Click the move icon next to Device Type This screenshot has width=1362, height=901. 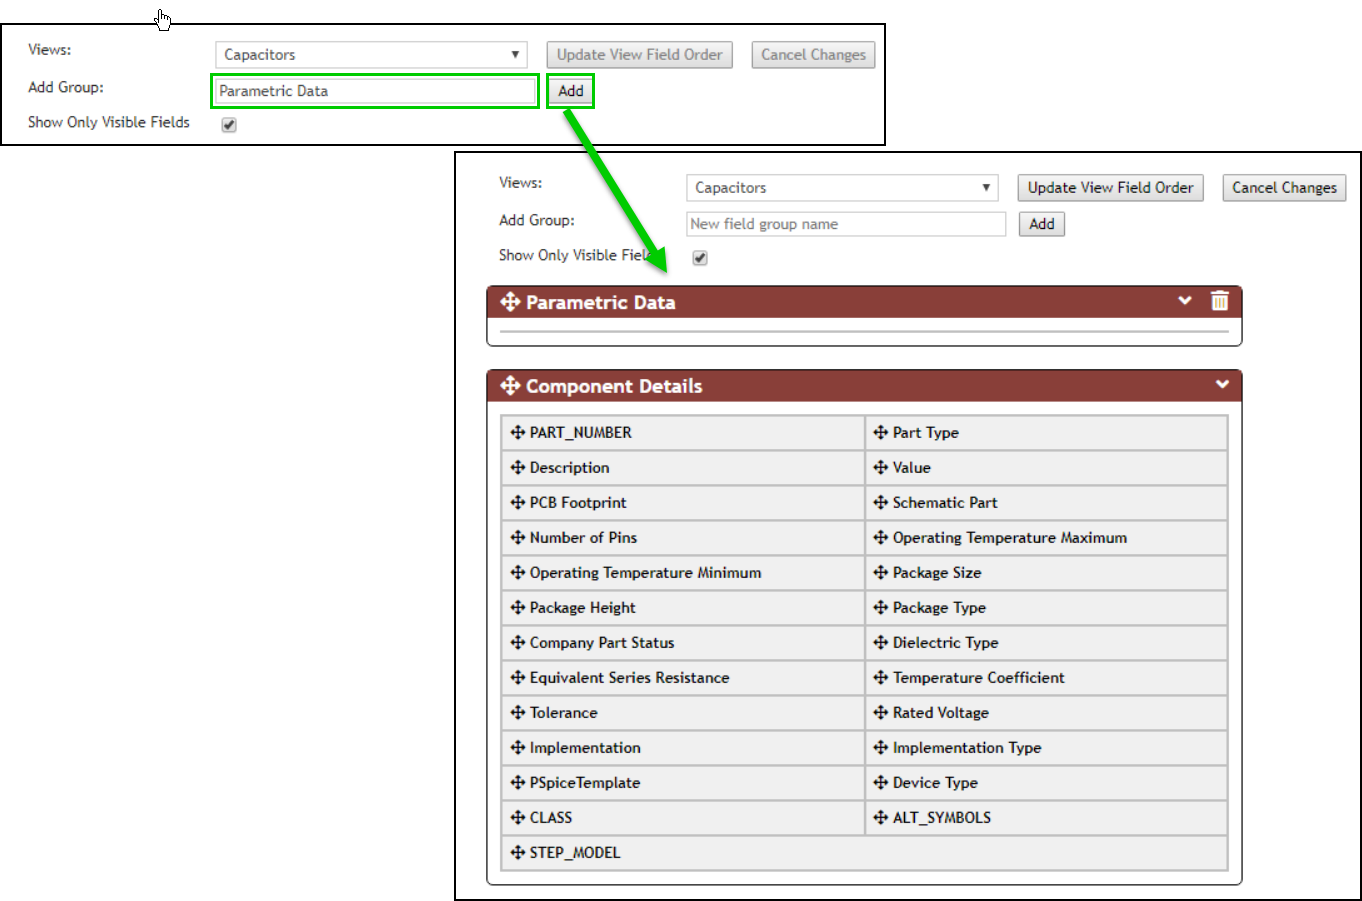(877, 782)
